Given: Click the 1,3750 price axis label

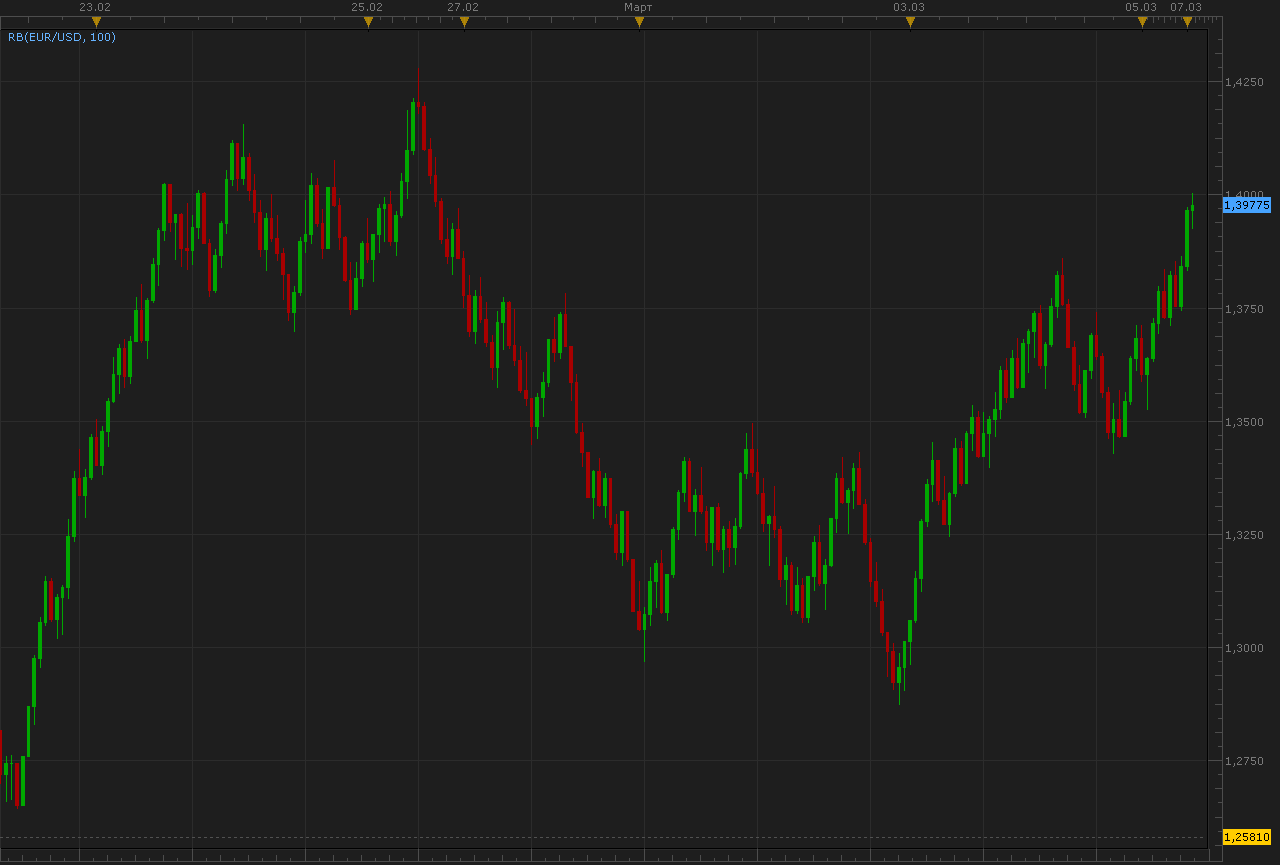Looking at the screenshot, I should click(1244, 309).
